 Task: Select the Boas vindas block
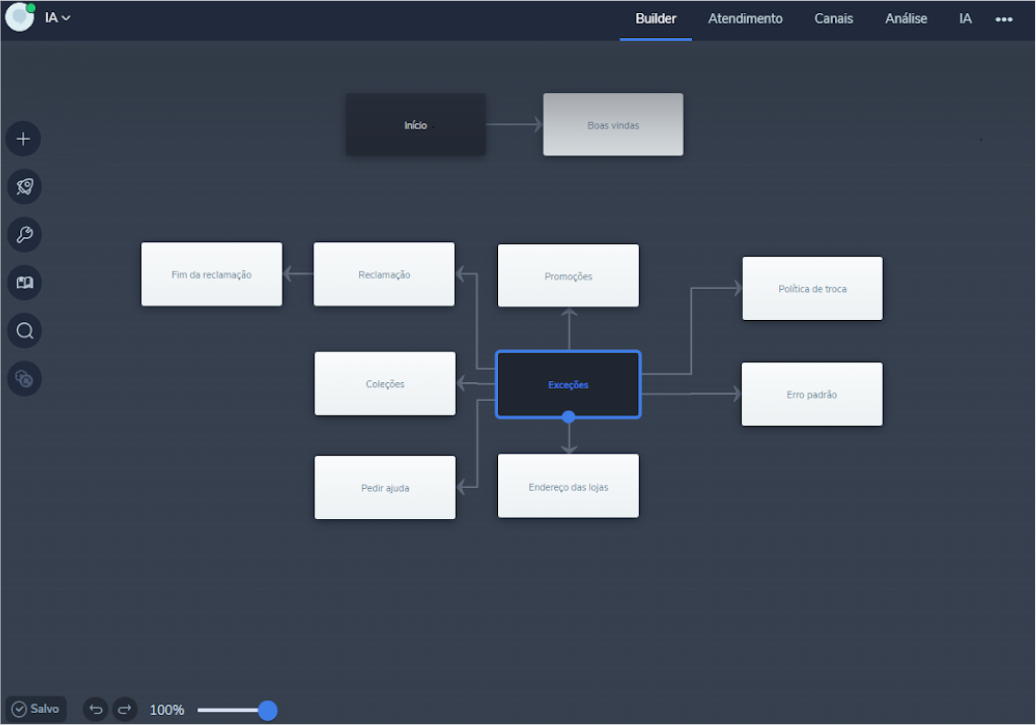point(613,125)
